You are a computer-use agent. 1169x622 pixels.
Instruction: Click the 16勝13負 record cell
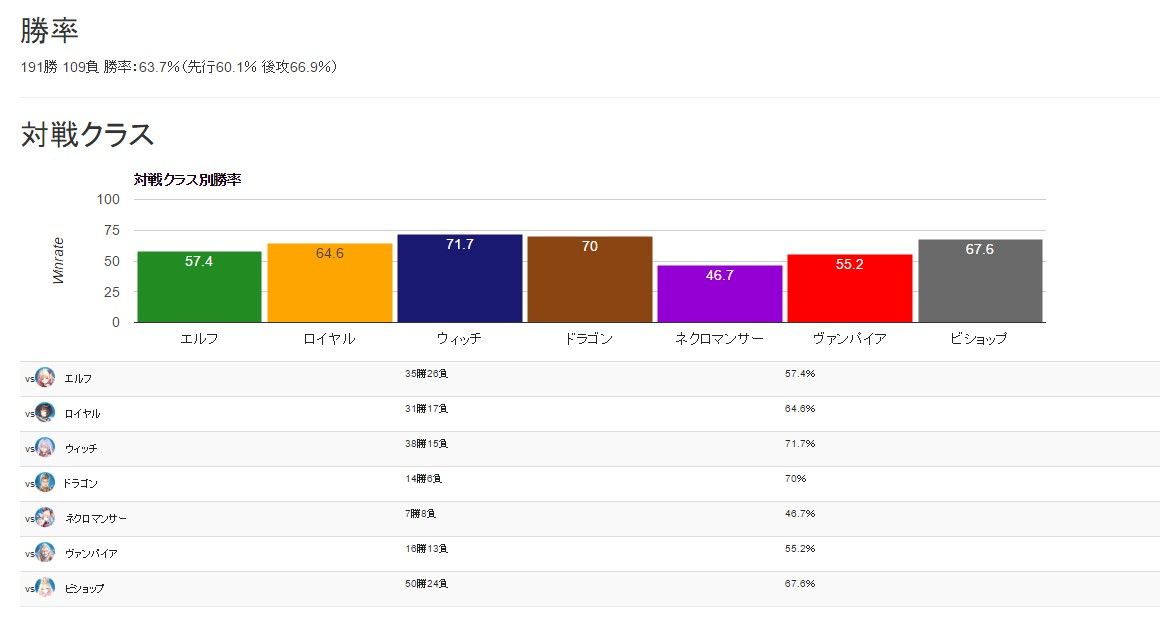click(x=426, y=549)
